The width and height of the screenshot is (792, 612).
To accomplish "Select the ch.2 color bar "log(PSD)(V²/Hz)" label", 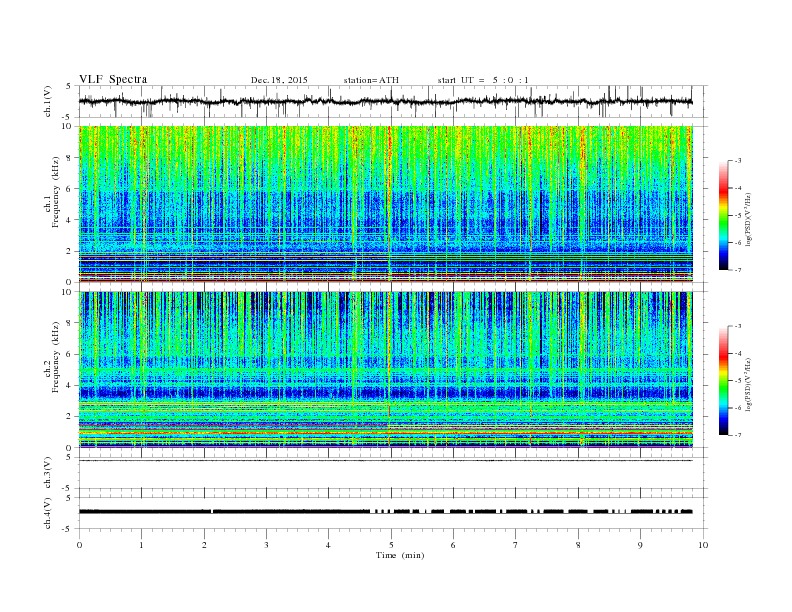I will (x=748, y=384).
